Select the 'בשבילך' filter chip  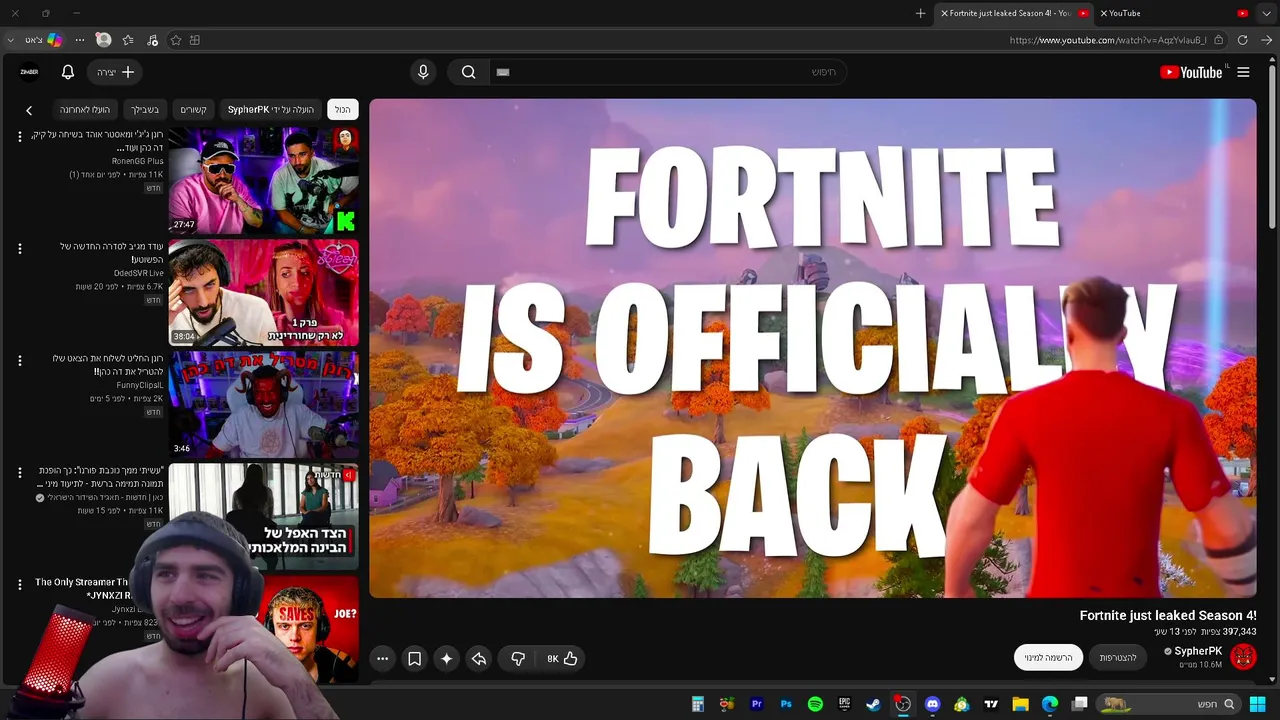click(144, 109)
